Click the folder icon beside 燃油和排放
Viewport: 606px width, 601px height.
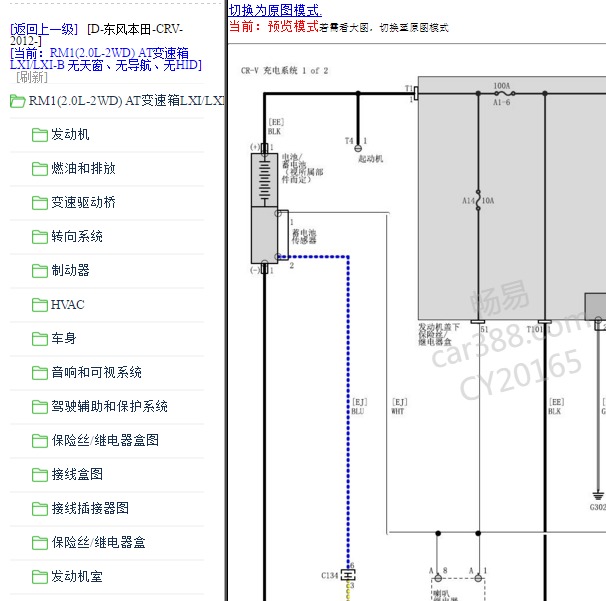(x=40, y=169)
